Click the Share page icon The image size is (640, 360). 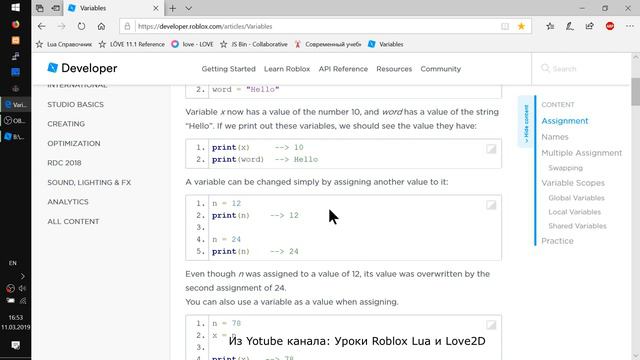pos(589,26)
